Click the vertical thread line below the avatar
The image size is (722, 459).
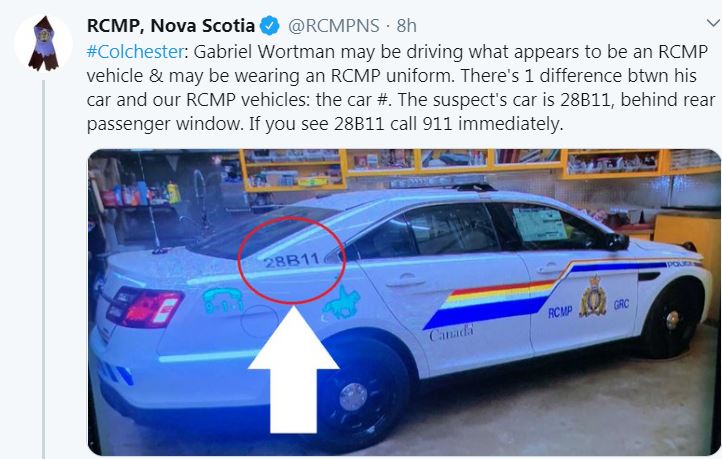pyautogui.click(x=44, y=269)
